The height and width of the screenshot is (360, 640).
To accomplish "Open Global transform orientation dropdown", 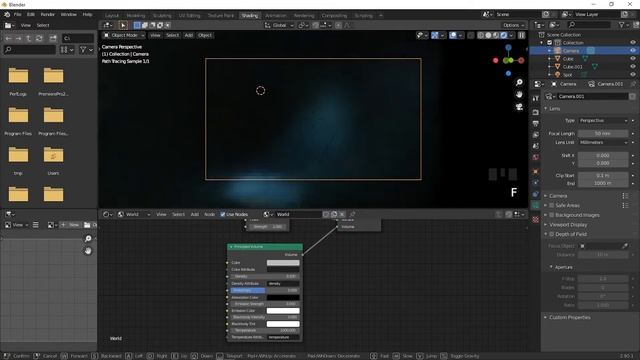I will tap(279, 25).
